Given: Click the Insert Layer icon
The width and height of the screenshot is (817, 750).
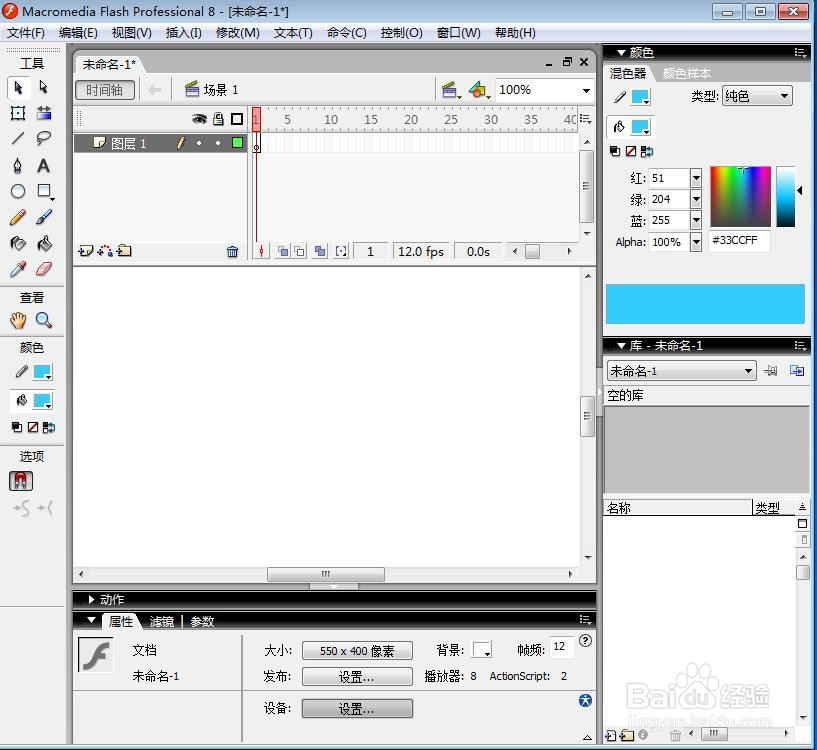Looking at the screenshot, I should (x=85, y=251).
